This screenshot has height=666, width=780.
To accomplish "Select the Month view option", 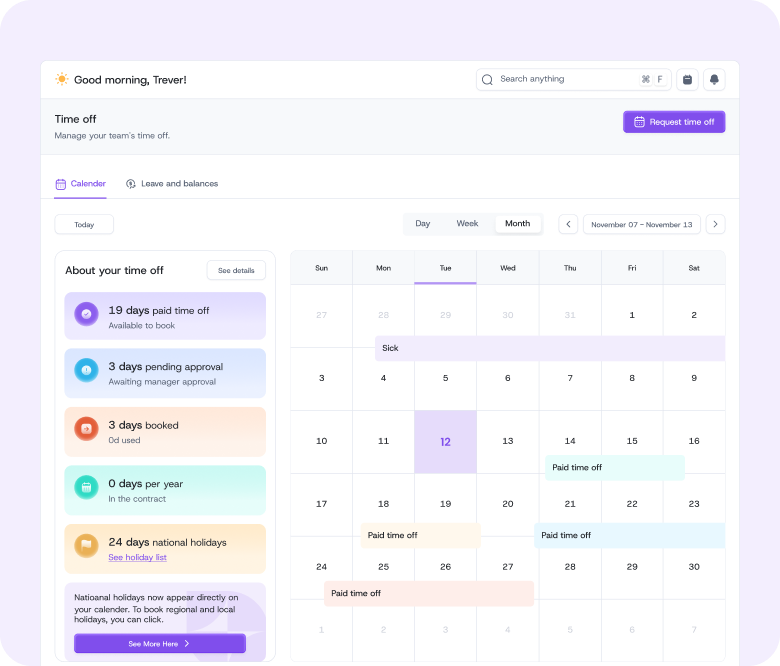I will (518, 224).
